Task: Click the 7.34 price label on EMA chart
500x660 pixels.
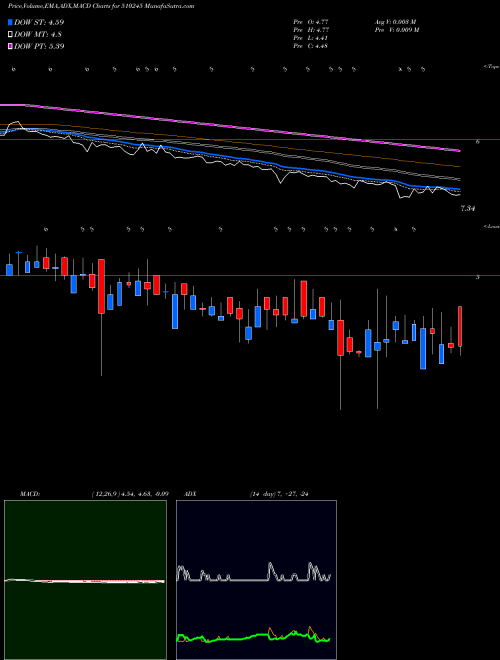Action: click(468, 208)
